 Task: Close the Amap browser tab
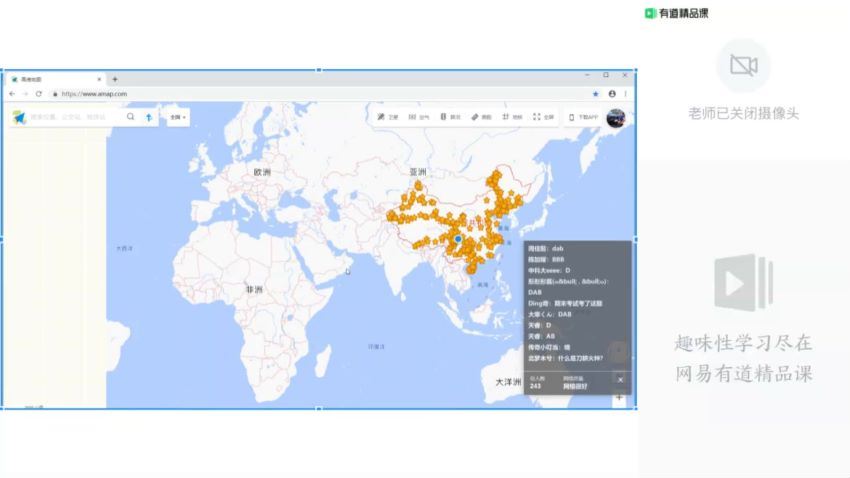99,79
